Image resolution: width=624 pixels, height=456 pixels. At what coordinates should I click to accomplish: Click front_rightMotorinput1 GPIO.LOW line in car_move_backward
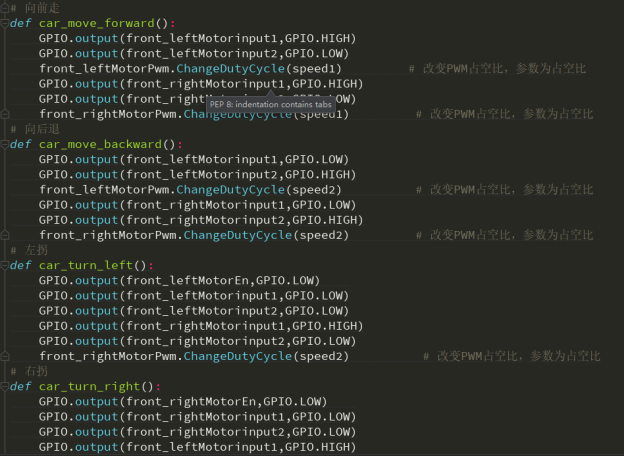197,205
